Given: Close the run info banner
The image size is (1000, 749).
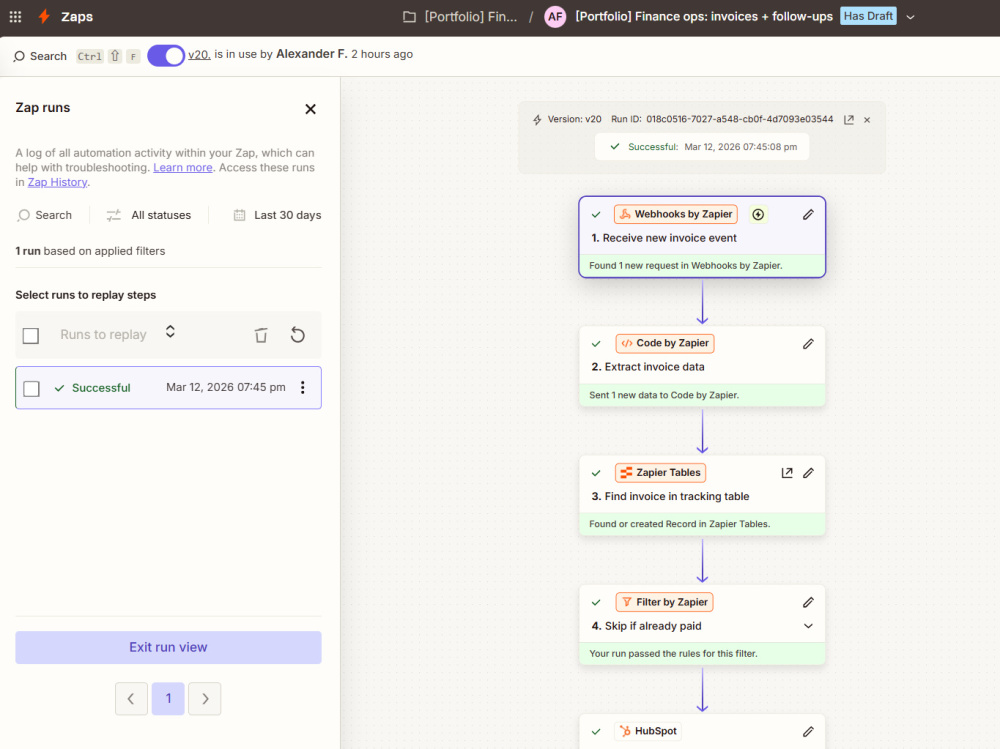Looking at the screenshot, I should click(x=867, y=120).
